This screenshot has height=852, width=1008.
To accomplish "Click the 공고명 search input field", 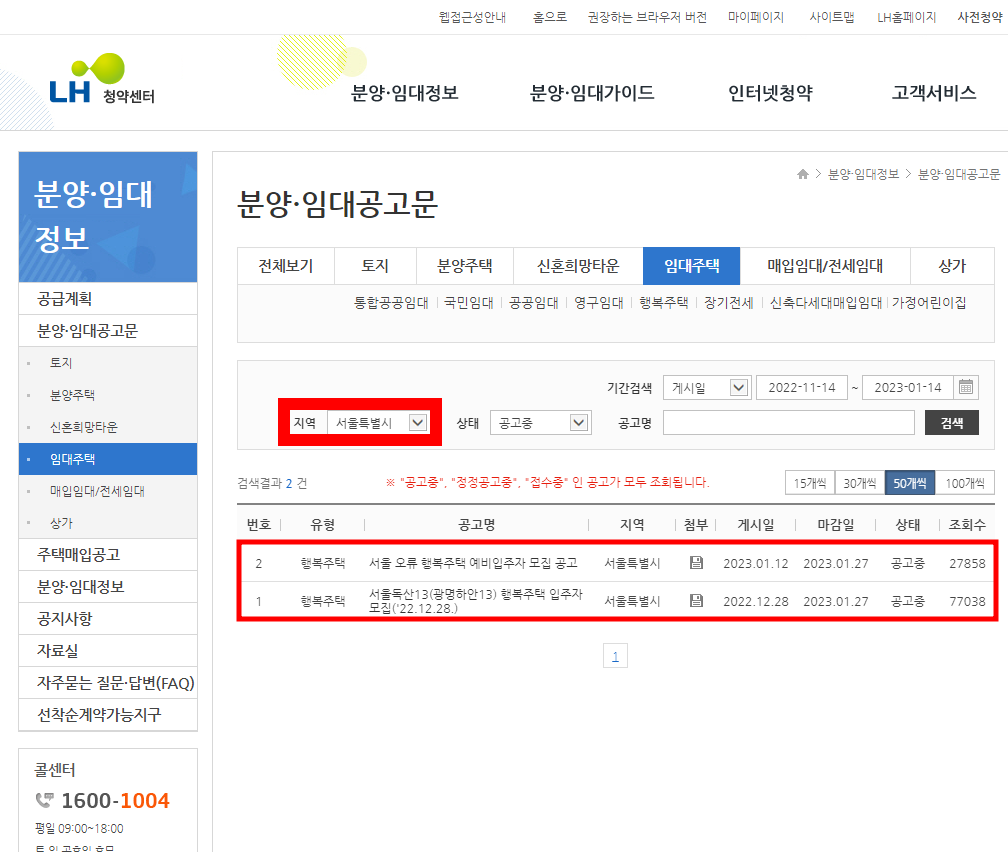I will pos(789,422).
